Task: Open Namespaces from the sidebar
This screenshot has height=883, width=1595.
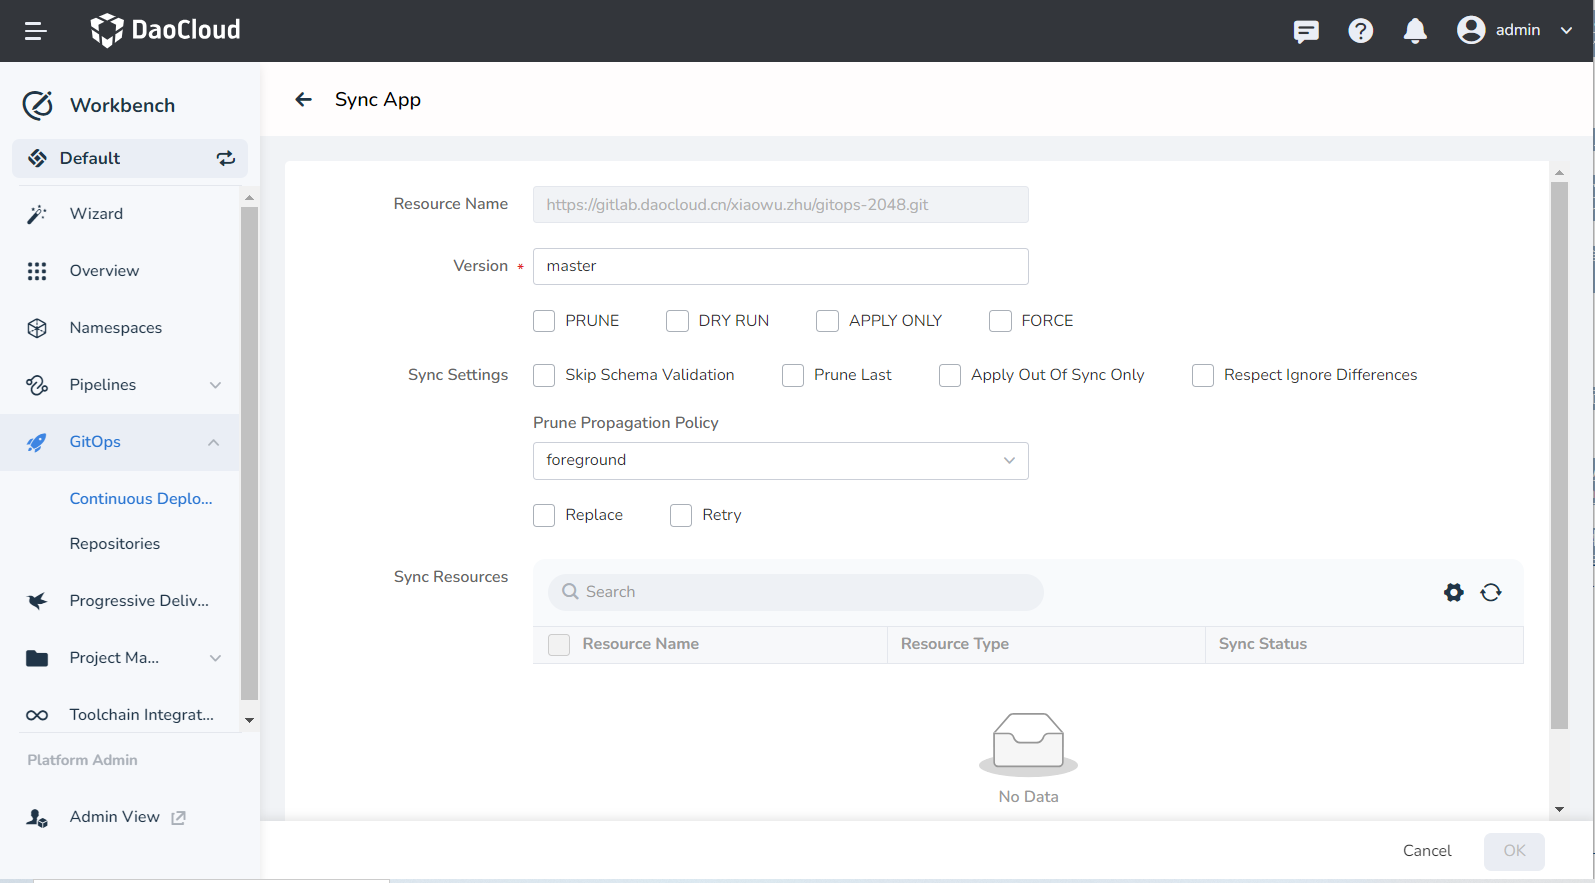Action: (x=115, y=328)
